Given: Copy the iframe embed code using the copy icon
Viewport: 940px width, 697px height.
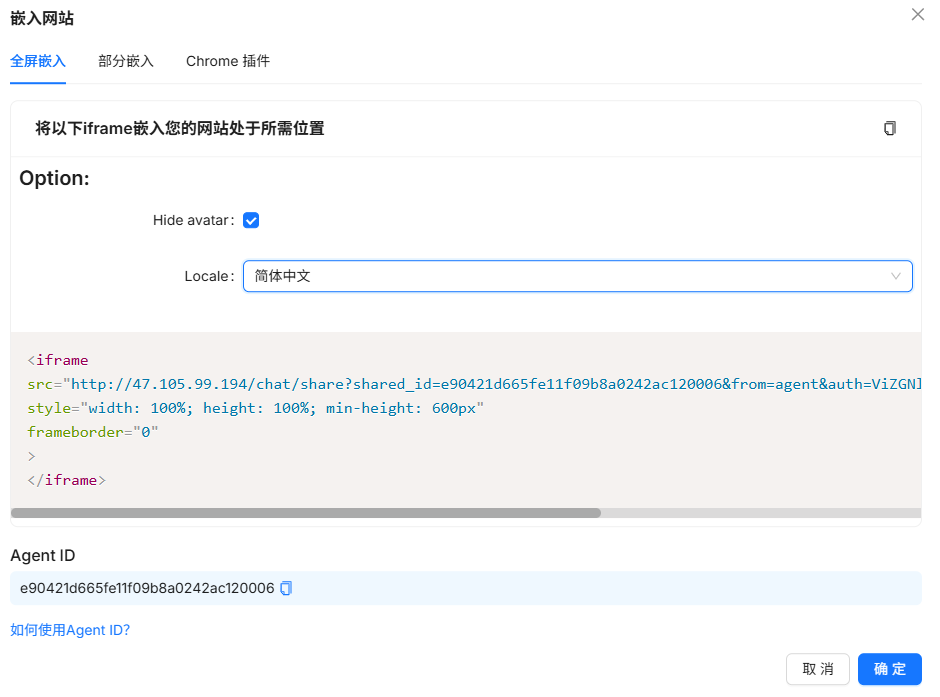Looking at the screenshot, I should coord(890,129).
